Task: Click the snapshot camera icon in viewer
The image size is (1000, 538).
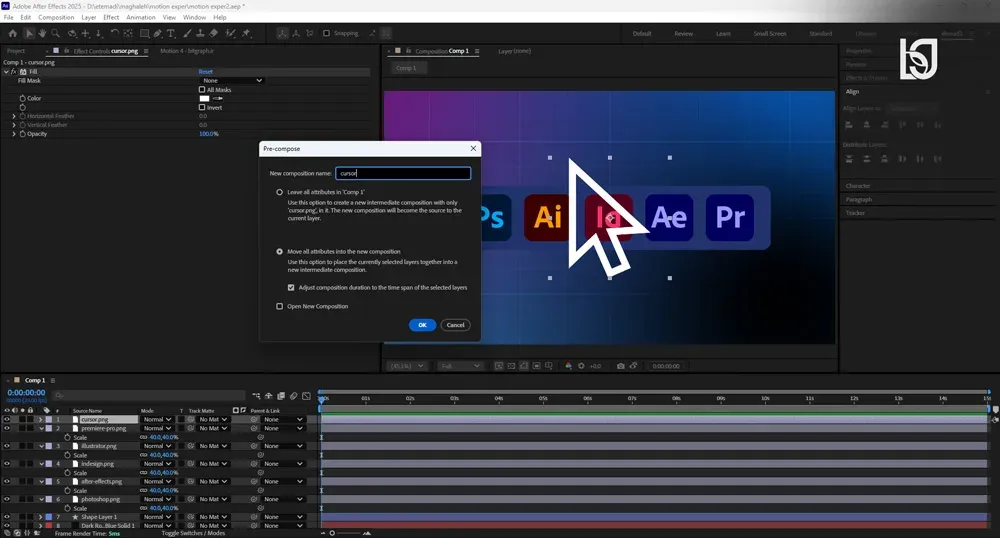Action: coord(621,366)
